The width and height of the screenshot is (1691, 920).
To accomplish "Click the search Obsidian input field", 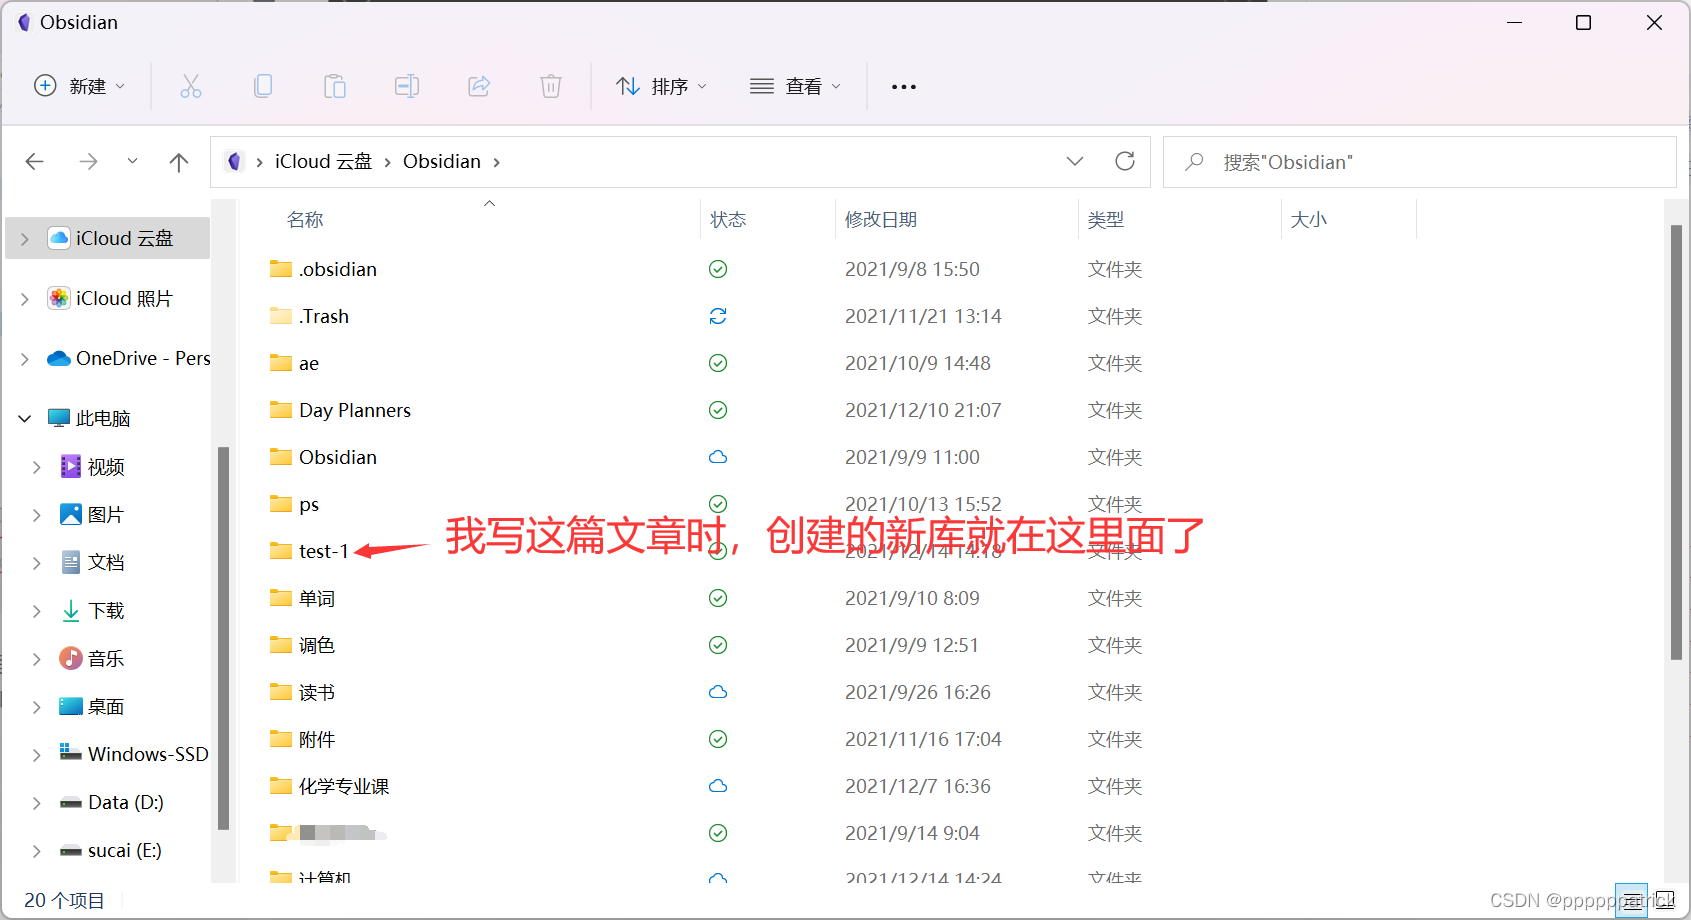I will click(x=1420, y=162).
